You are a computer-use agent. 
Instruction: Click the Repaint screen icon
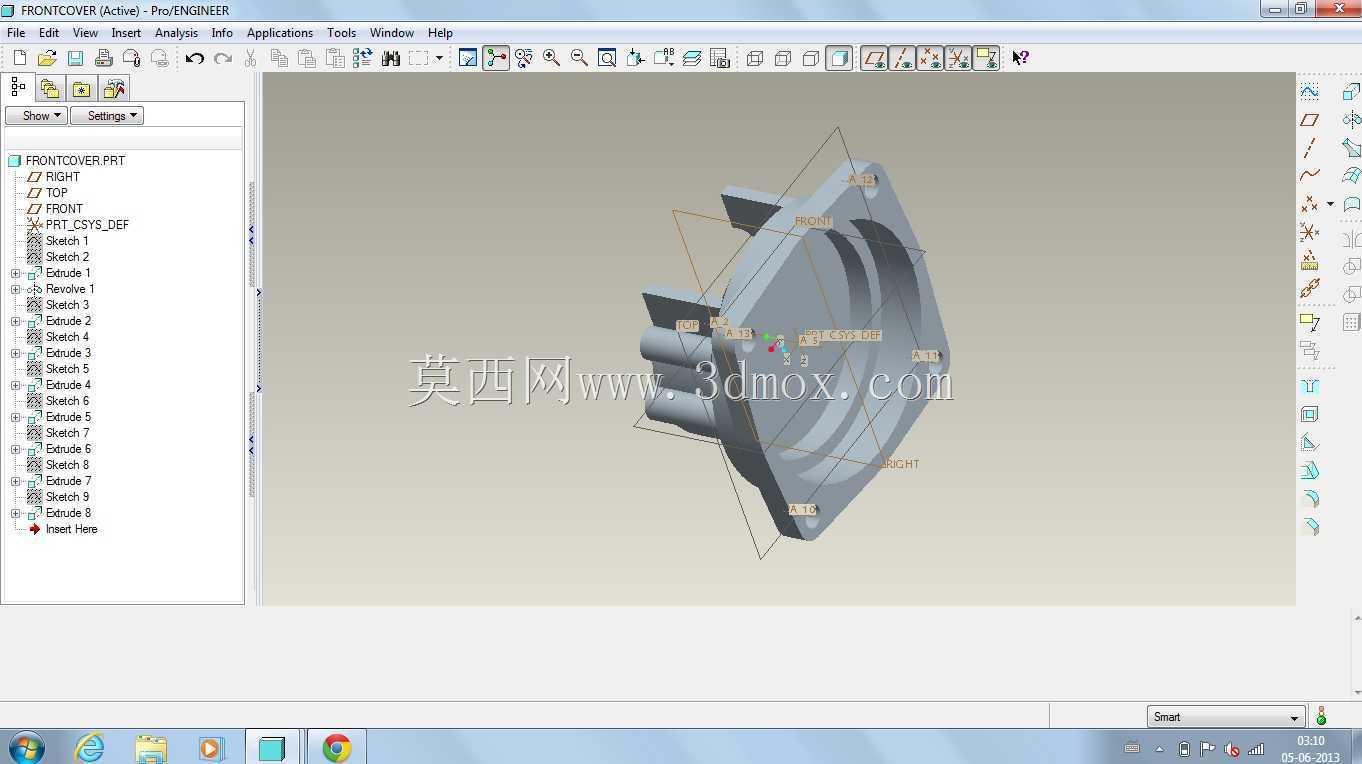click(468, 58)
